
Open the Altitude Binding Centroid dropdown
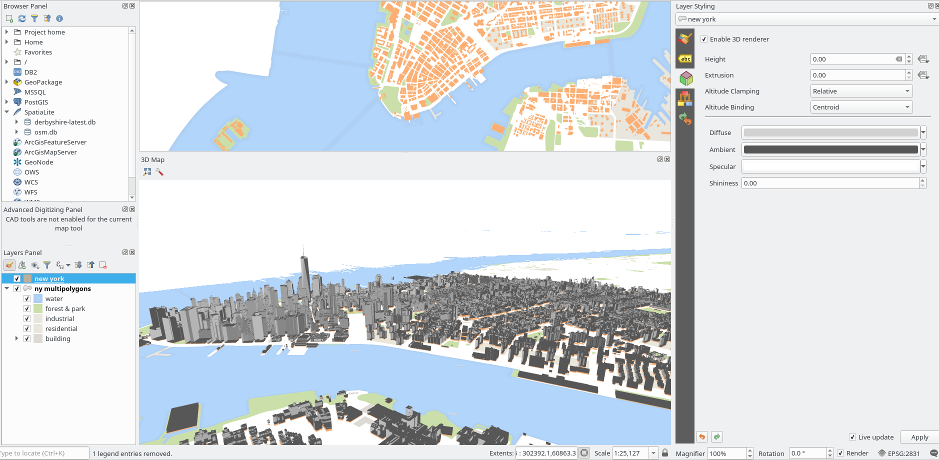pos(861,107)
